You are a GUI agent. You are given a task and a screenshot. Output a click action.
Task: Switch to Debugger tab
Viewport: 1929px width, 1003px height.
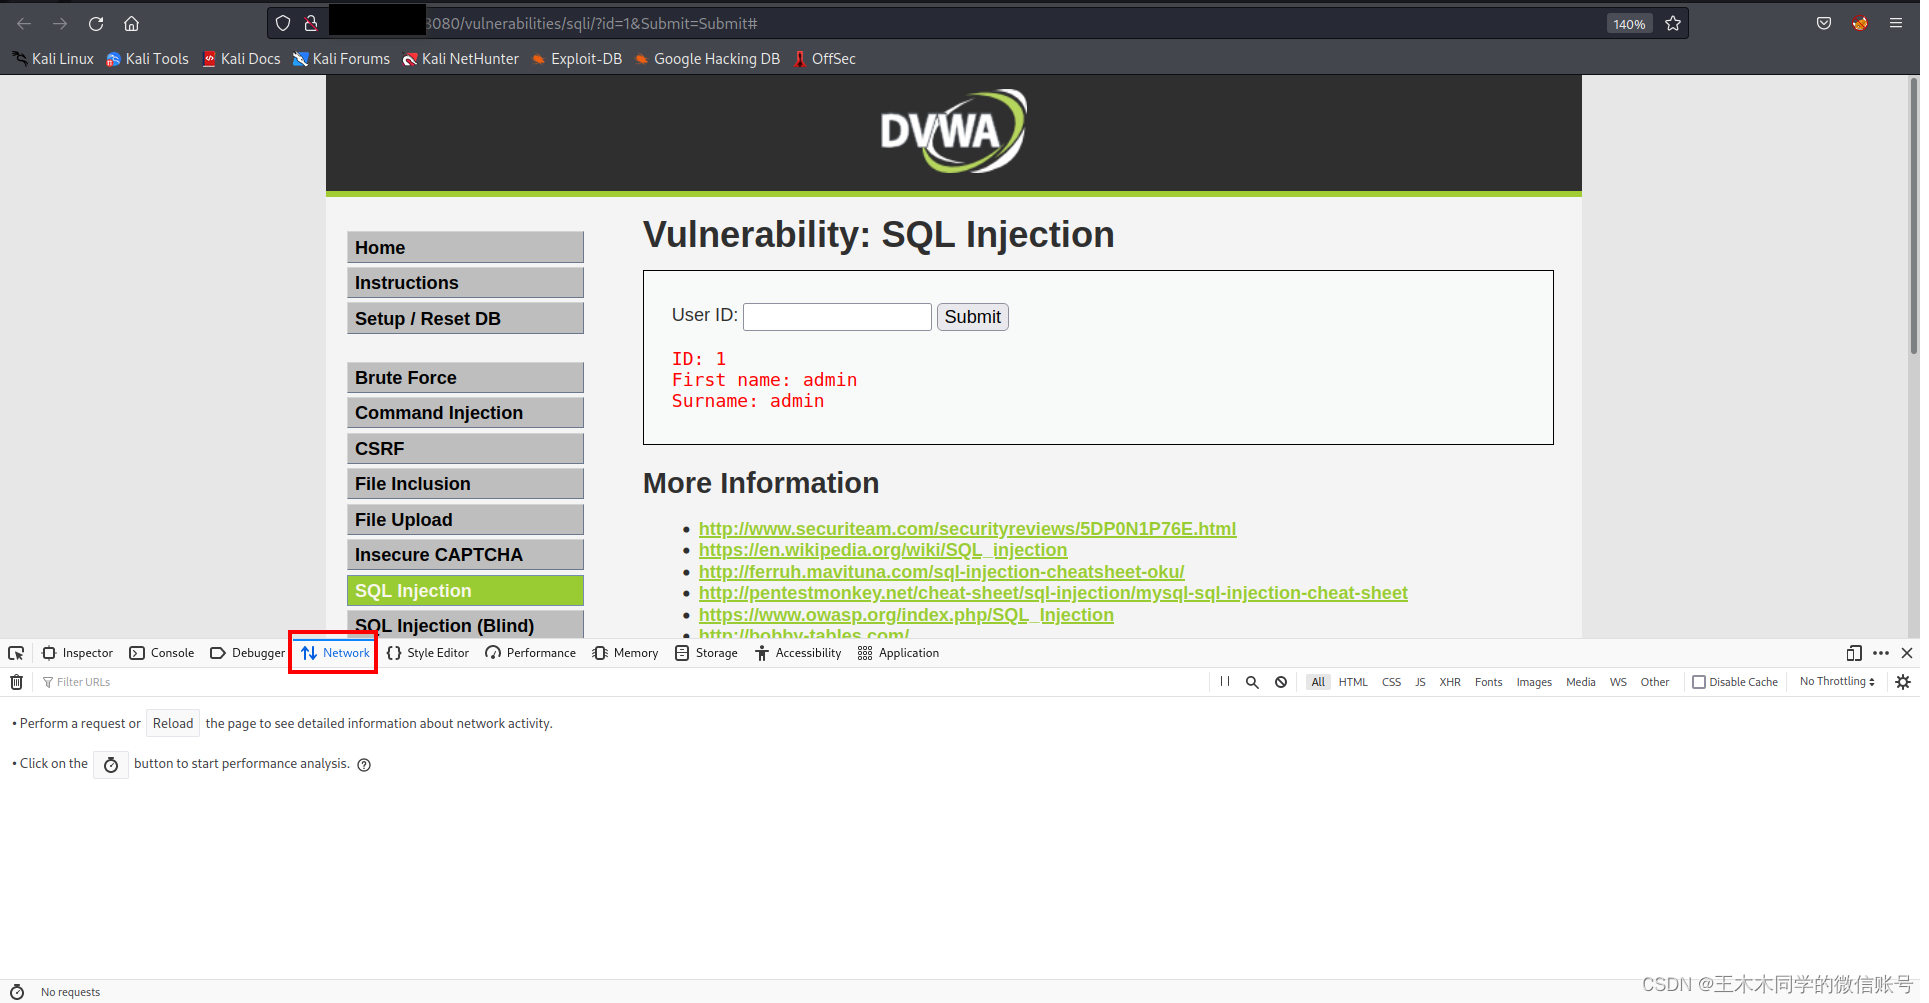(x=247, y=653)
